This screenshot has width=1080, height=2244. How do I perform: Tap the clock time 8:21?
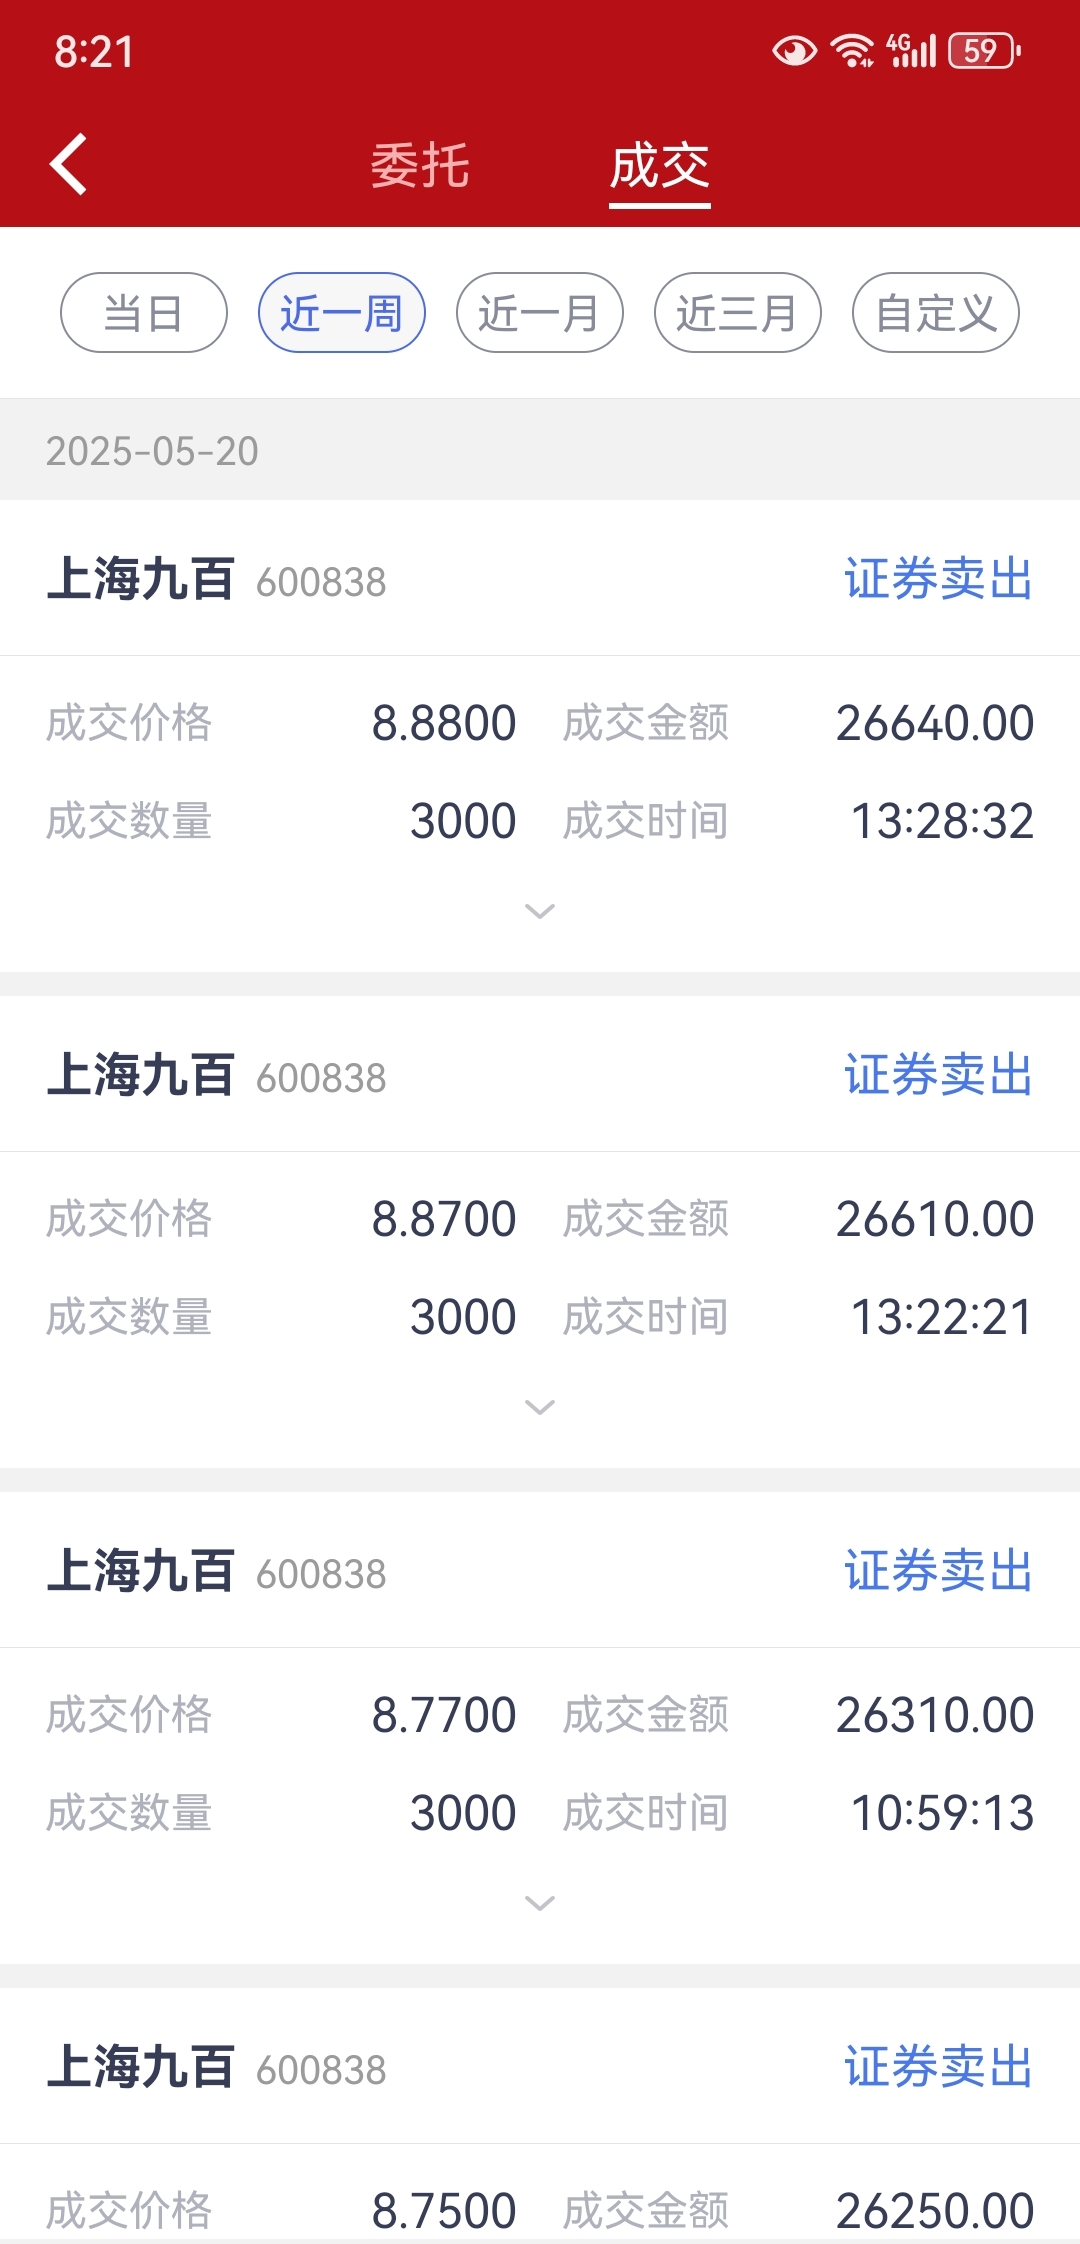[94, 52]
